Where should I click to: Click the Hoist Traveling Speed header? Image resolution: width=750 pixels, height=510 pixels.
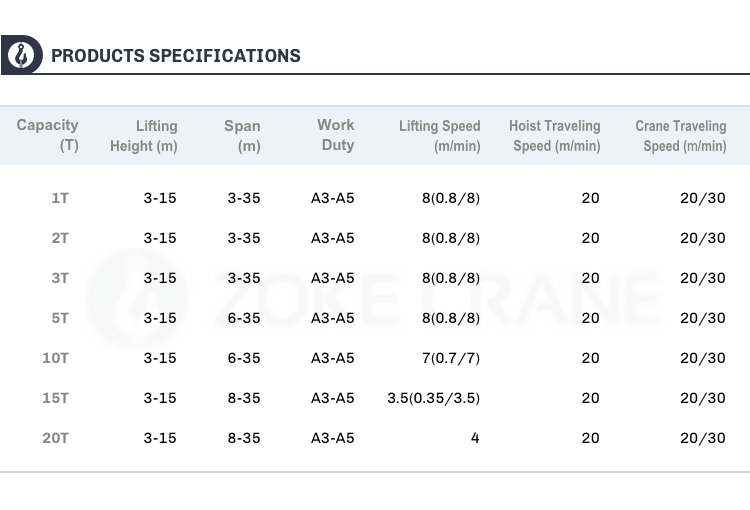click(x=554, y=135)
